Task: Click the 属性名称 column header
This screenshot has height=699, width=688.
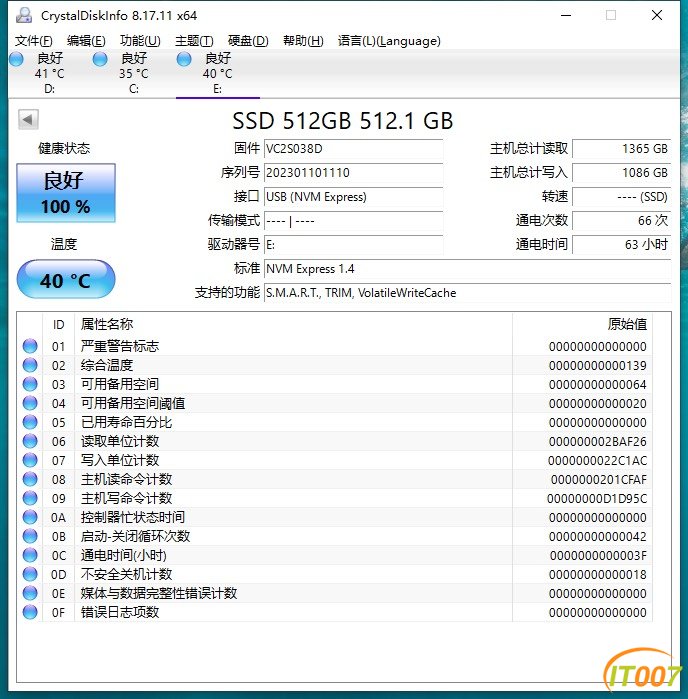Action: point(293,325)
